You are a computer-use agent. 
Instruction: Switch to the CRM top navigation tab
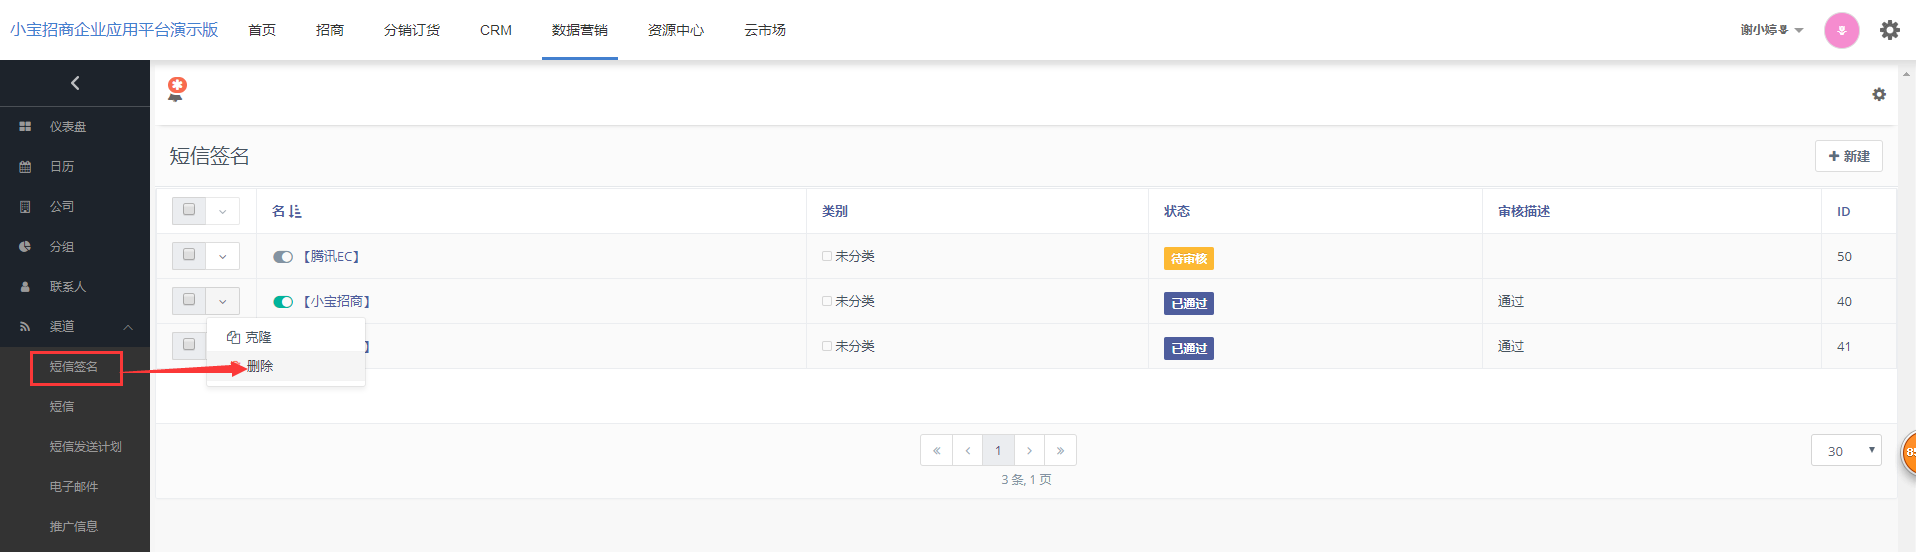[x=495, y=30]
